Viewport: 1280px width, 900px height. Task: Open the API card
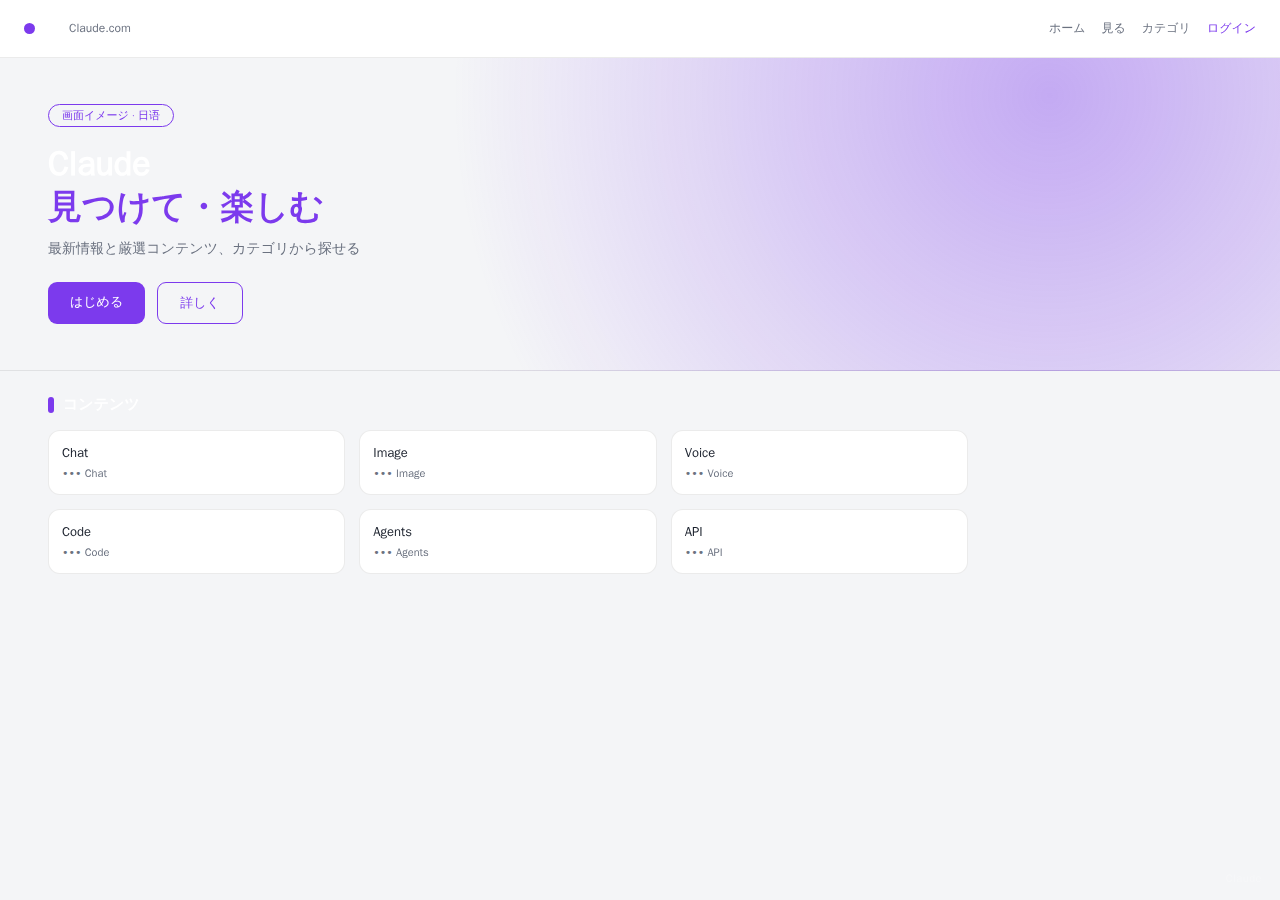[819, 542]
